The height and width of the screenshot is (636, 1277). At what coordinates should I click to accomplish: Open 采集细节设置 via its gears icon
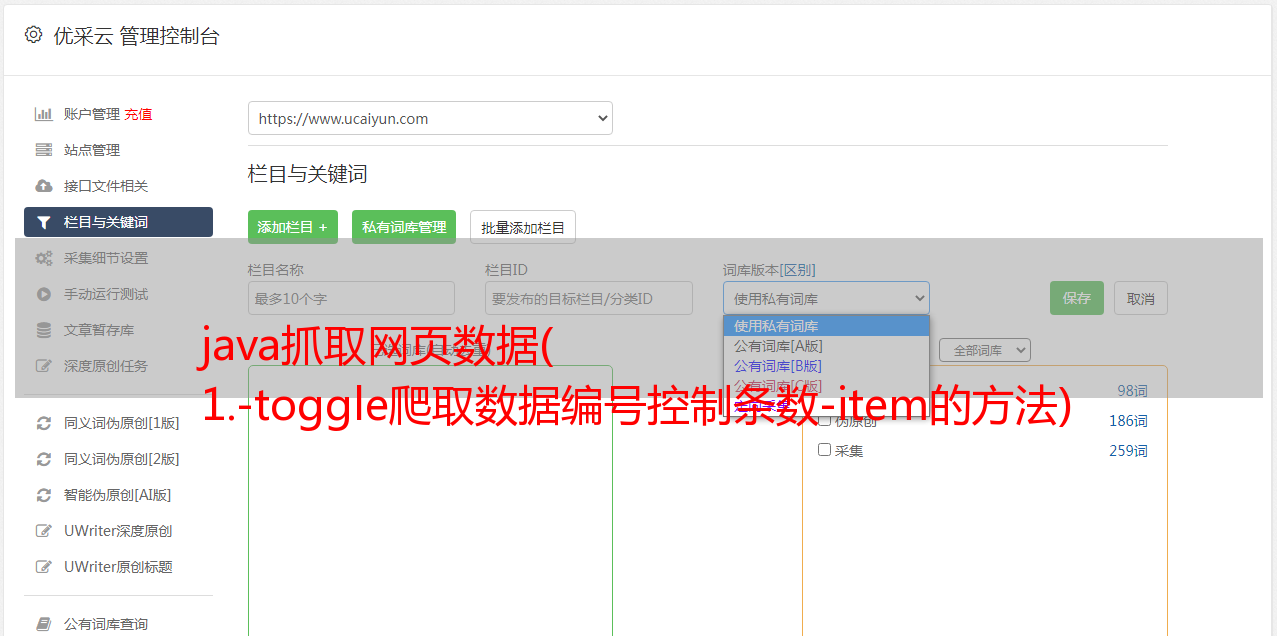[44, 258]
